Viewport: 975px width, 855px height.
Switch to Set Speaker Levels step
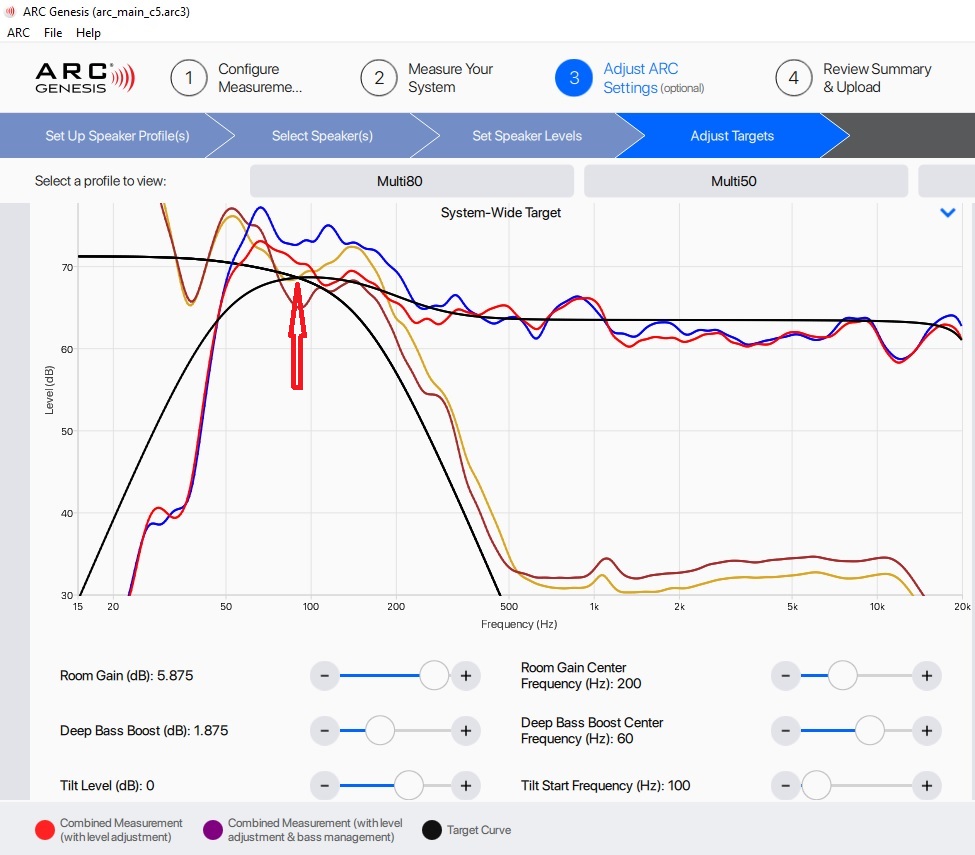(x=526, y=136)
